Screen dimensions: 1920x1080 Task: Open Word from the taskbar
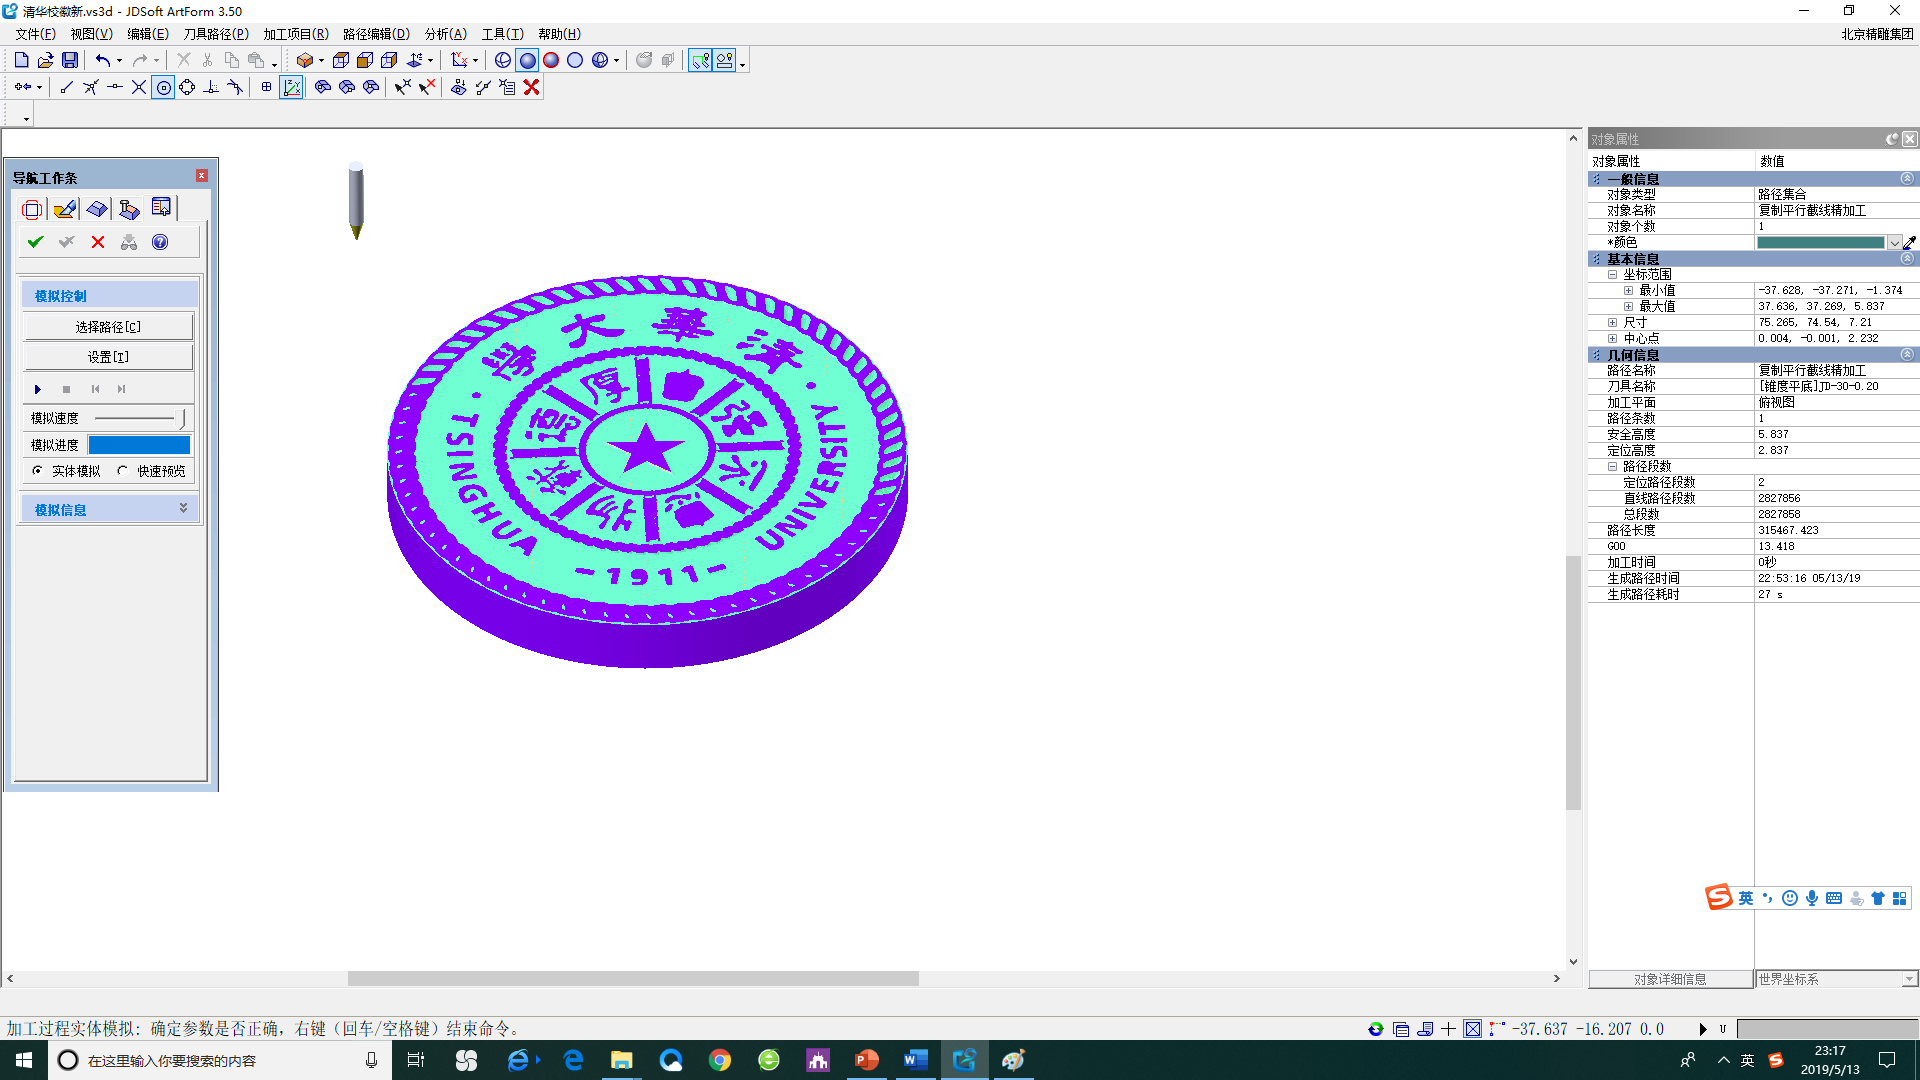[x=916, y=1060]
